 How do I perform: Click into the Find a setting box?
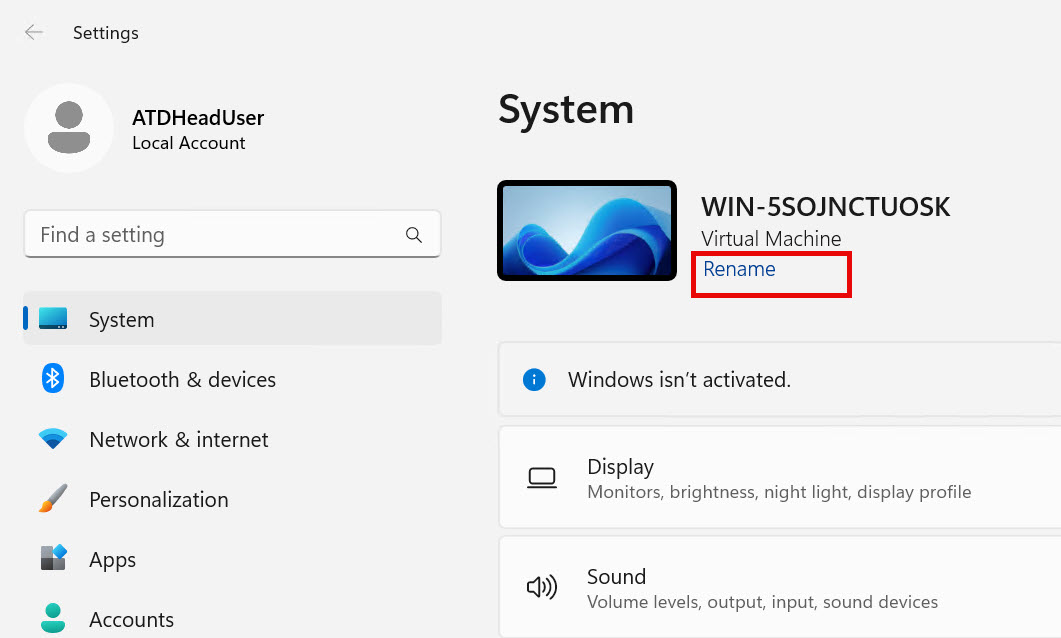pyautogui.click(x=232, y=234)
